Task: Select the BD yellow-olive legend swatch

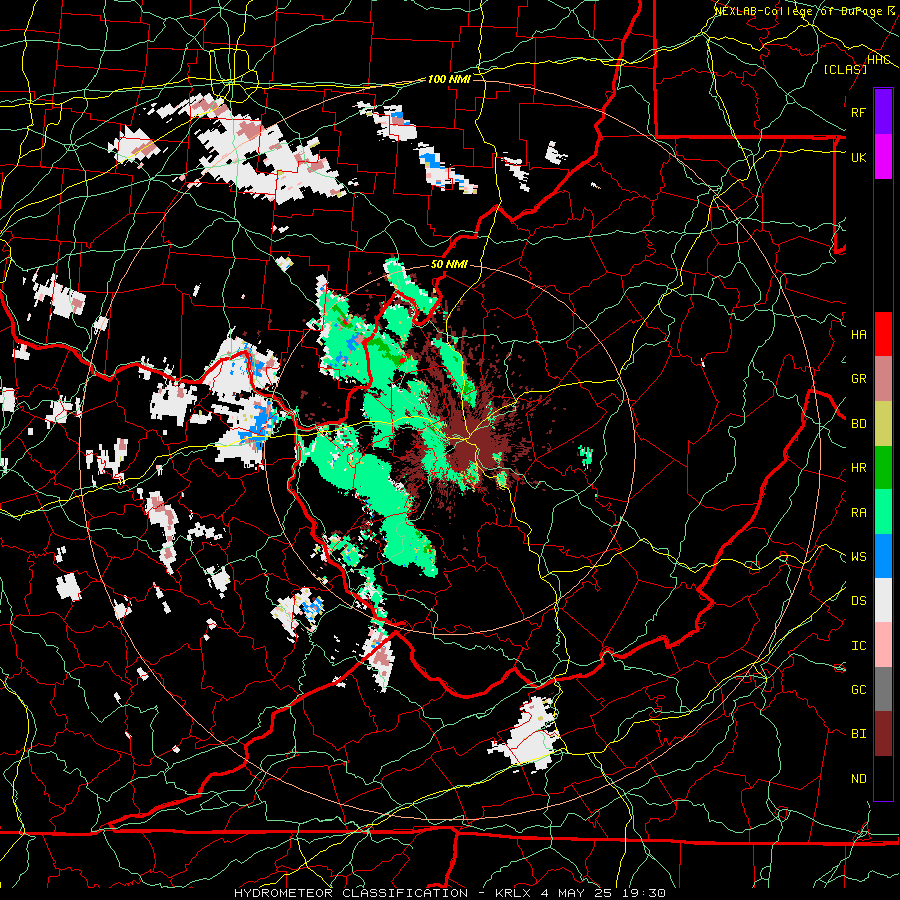Action: tap(883, 423)
